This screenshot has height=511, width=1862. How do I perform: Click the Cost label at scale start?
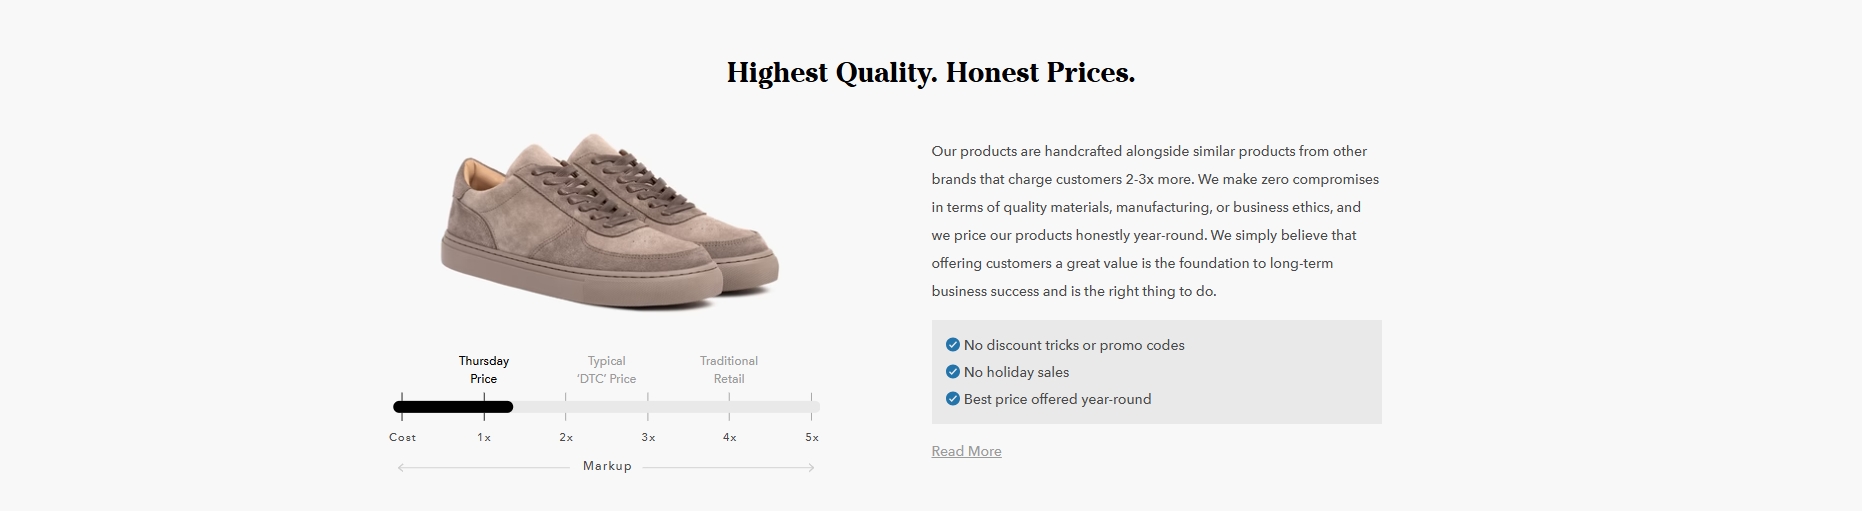tap(402, 437)
